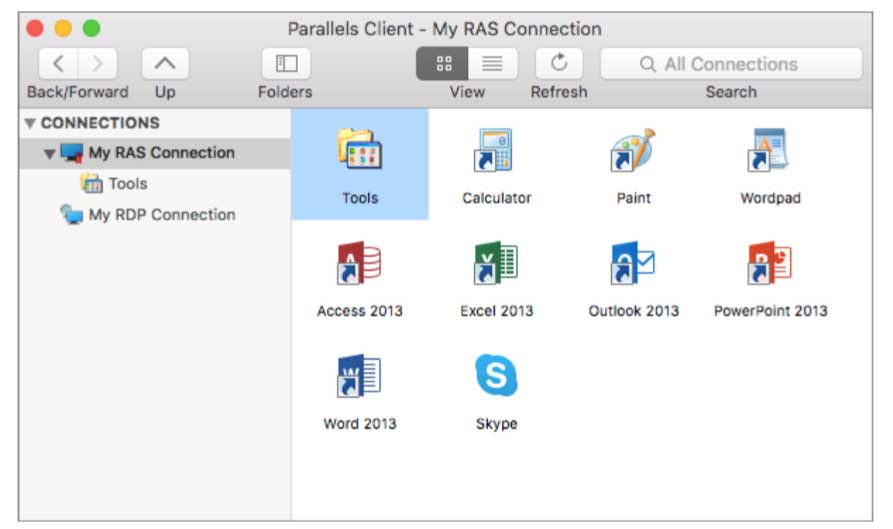Switch to icon grid view
The height and width of the screenshot is (529, 893).
tap(442, 64)
